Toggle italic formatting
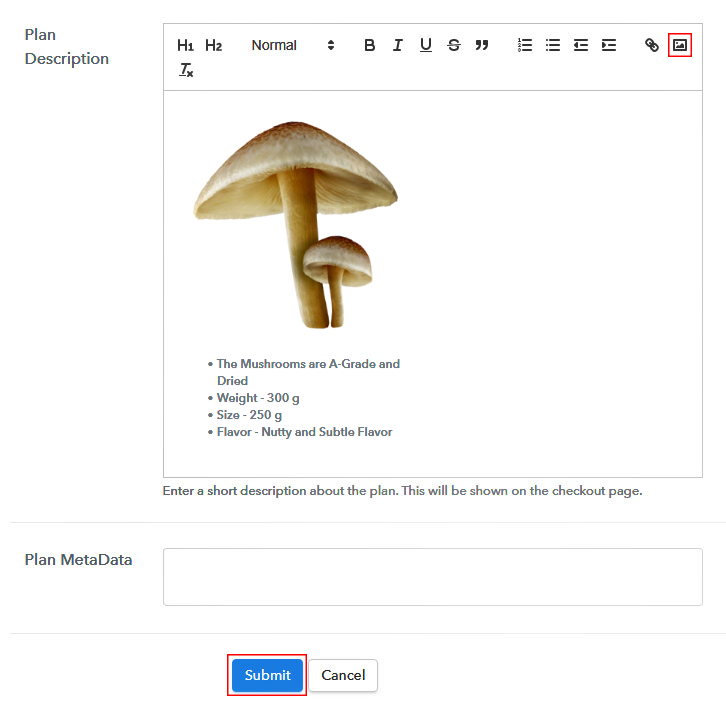 tap(397, 45)
